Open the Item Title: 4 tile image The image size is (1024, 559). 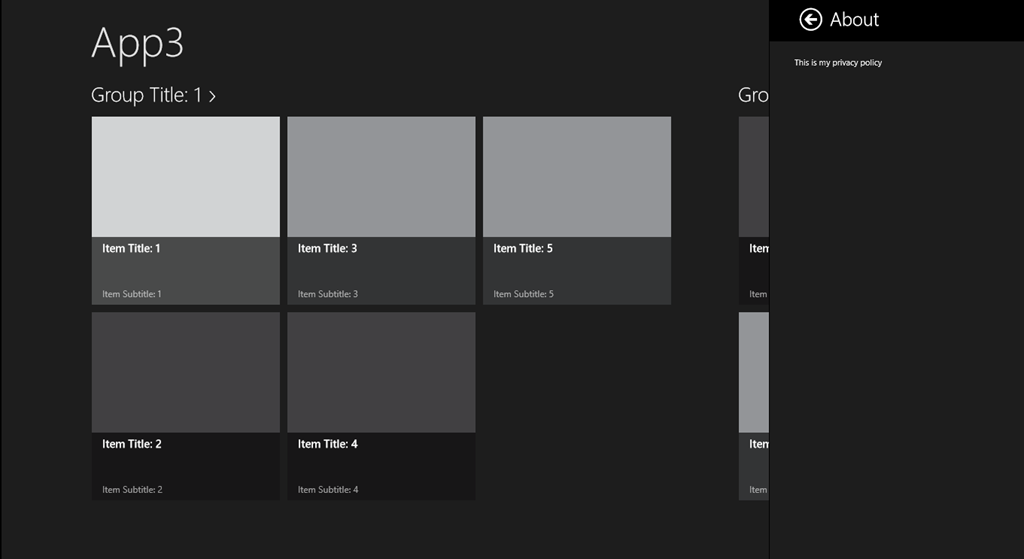point(381,372)
